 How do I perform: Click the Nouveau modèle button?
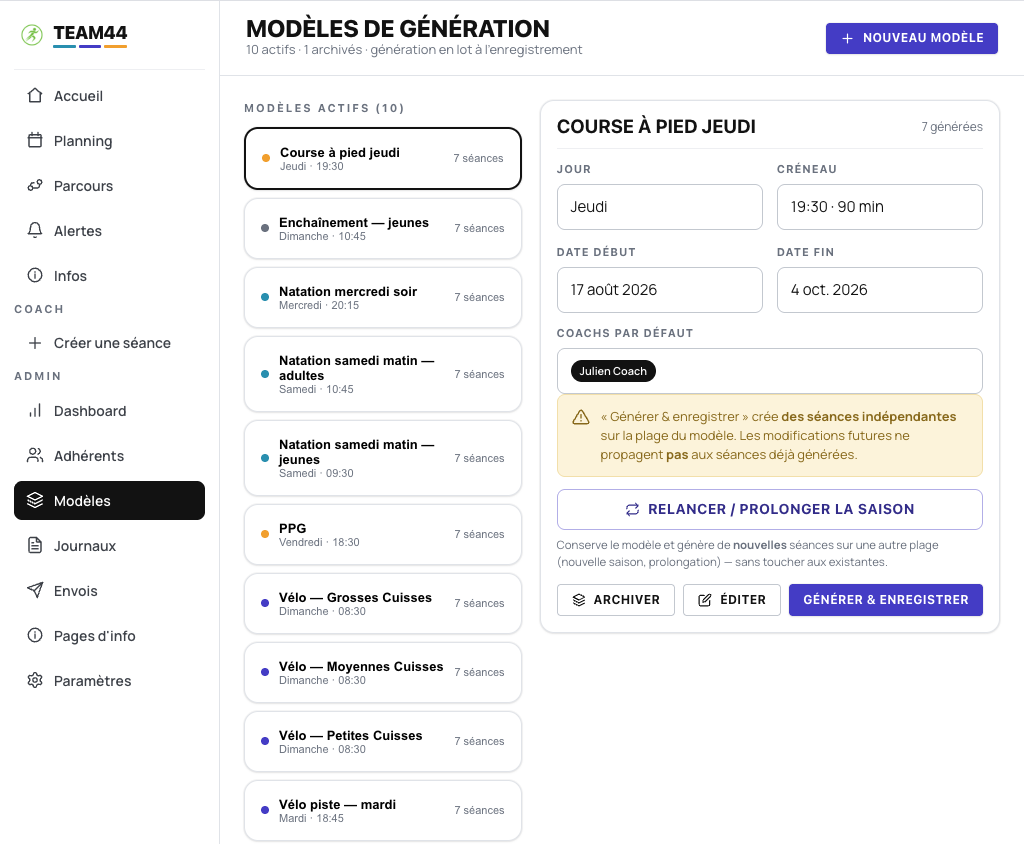[911, 39]
